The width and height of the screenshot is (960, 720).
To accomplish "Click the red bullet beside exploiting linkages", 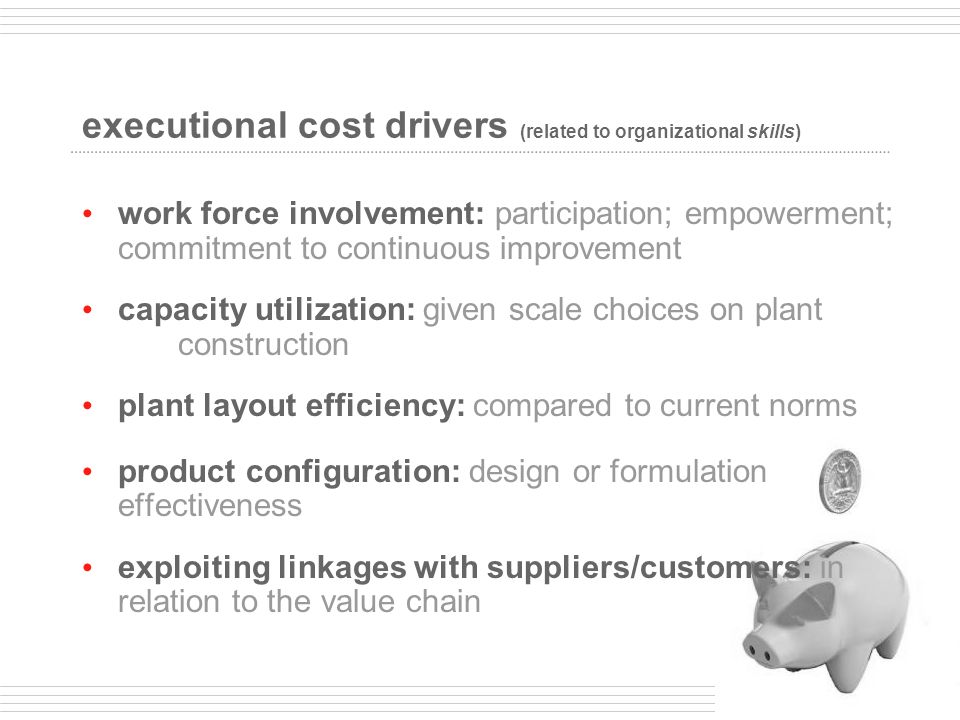I will (x=88, y=568).
